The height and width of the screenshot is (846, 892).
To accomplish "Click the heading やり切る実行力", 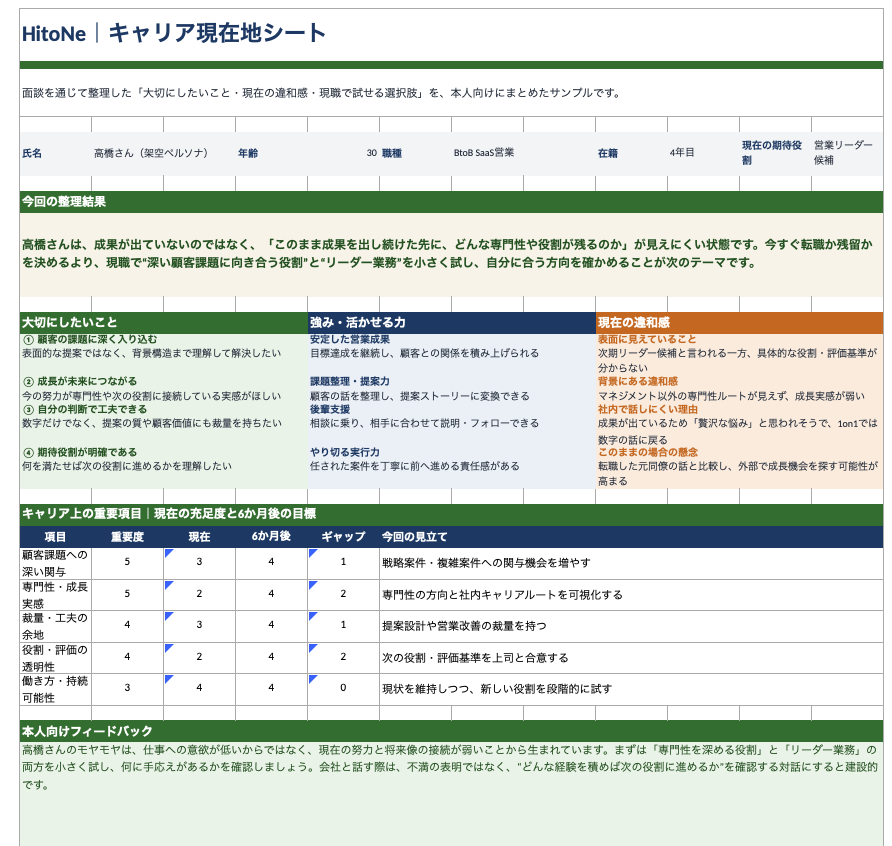I will coord(345,452).
